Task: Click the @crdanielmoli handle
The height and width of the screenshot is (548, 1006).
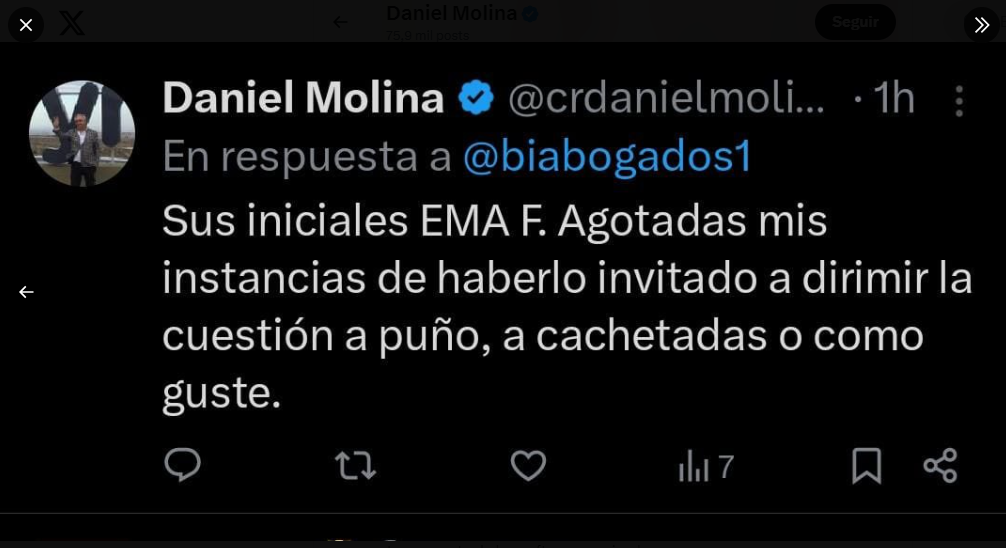Action: pos(666,98)
